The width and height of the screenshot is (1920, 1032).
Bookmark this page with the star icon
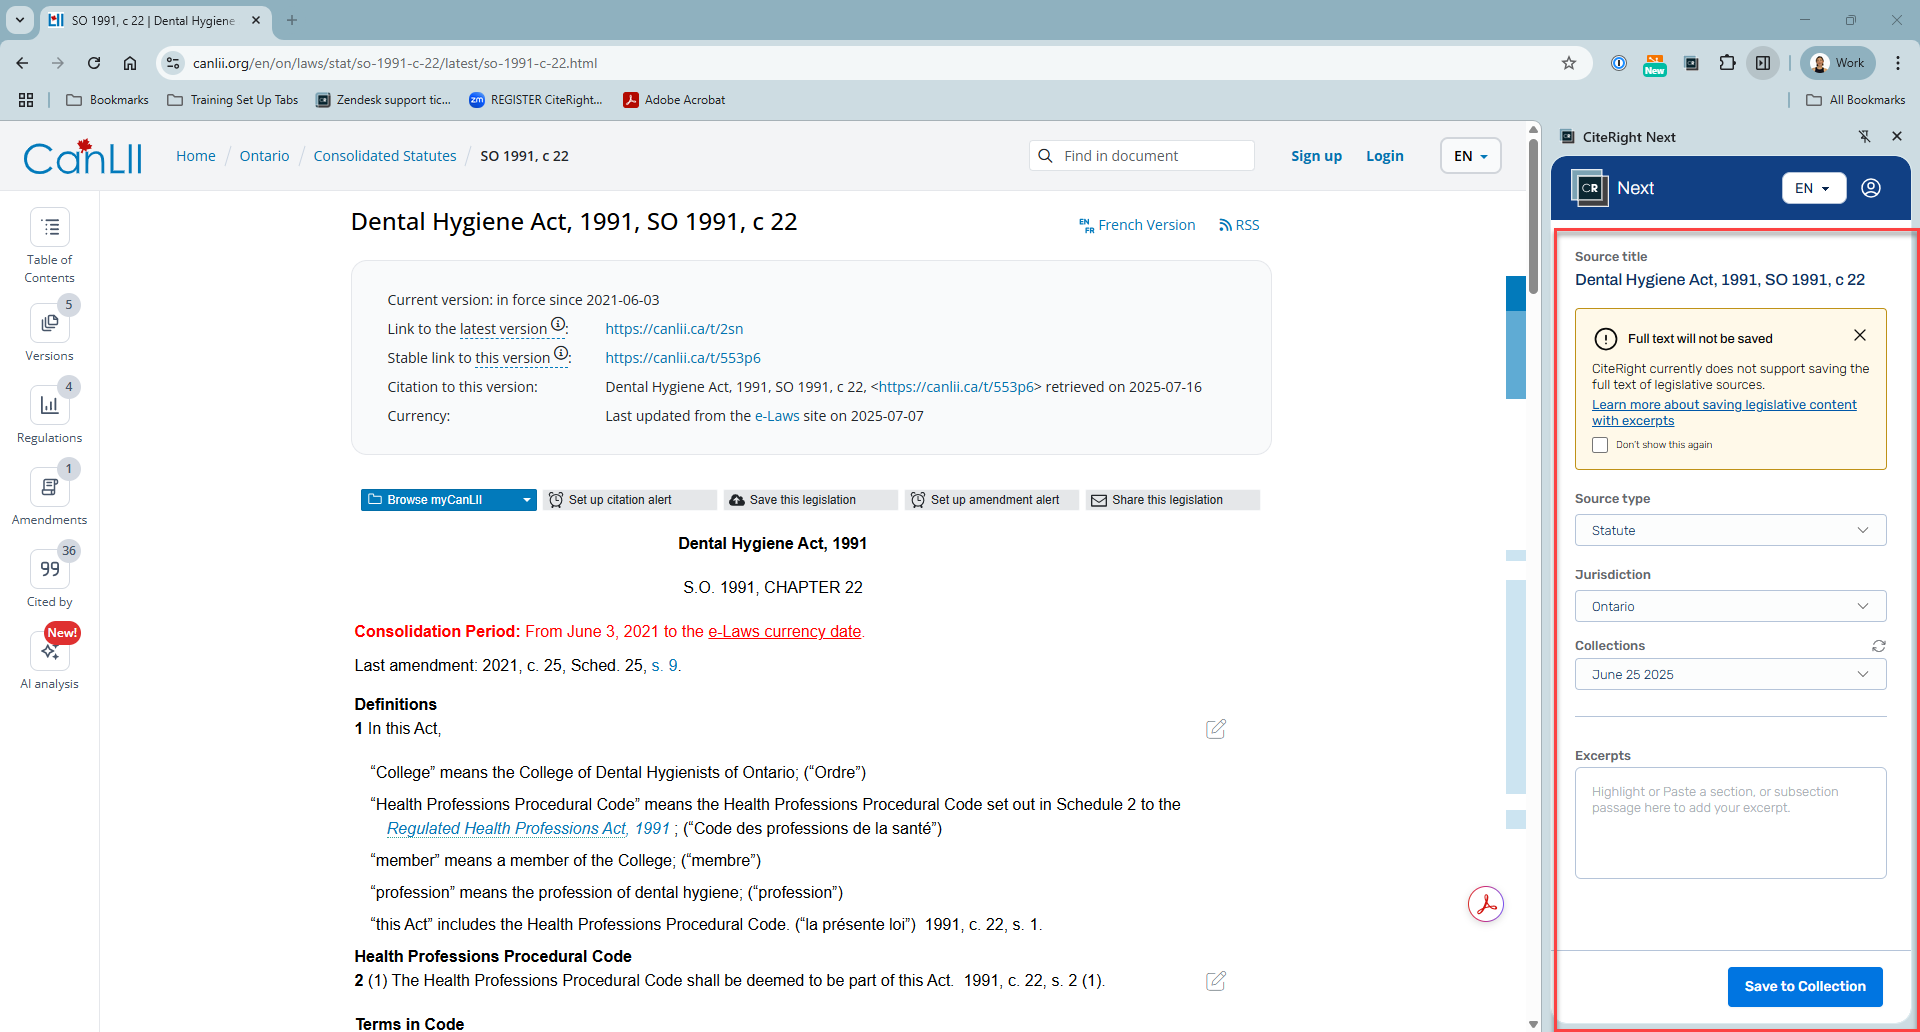(x=1569, y=63)
